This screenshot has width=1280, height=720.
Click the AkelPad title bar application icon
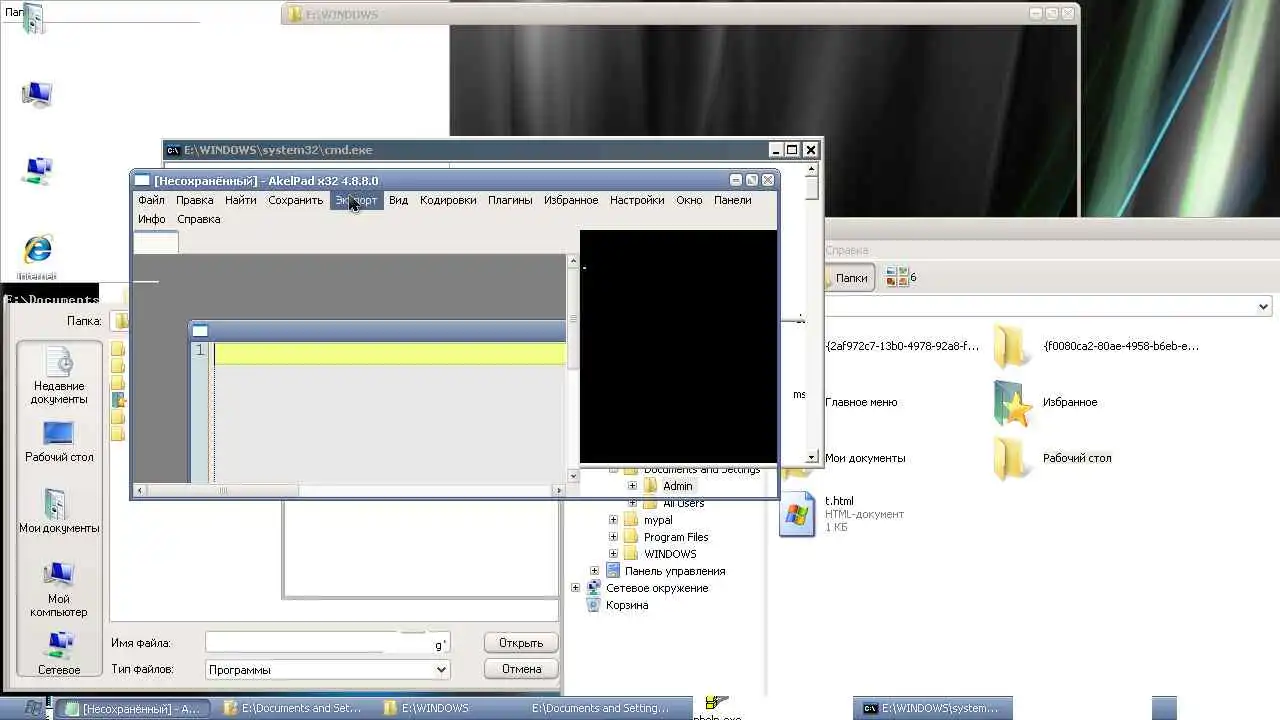142,181
